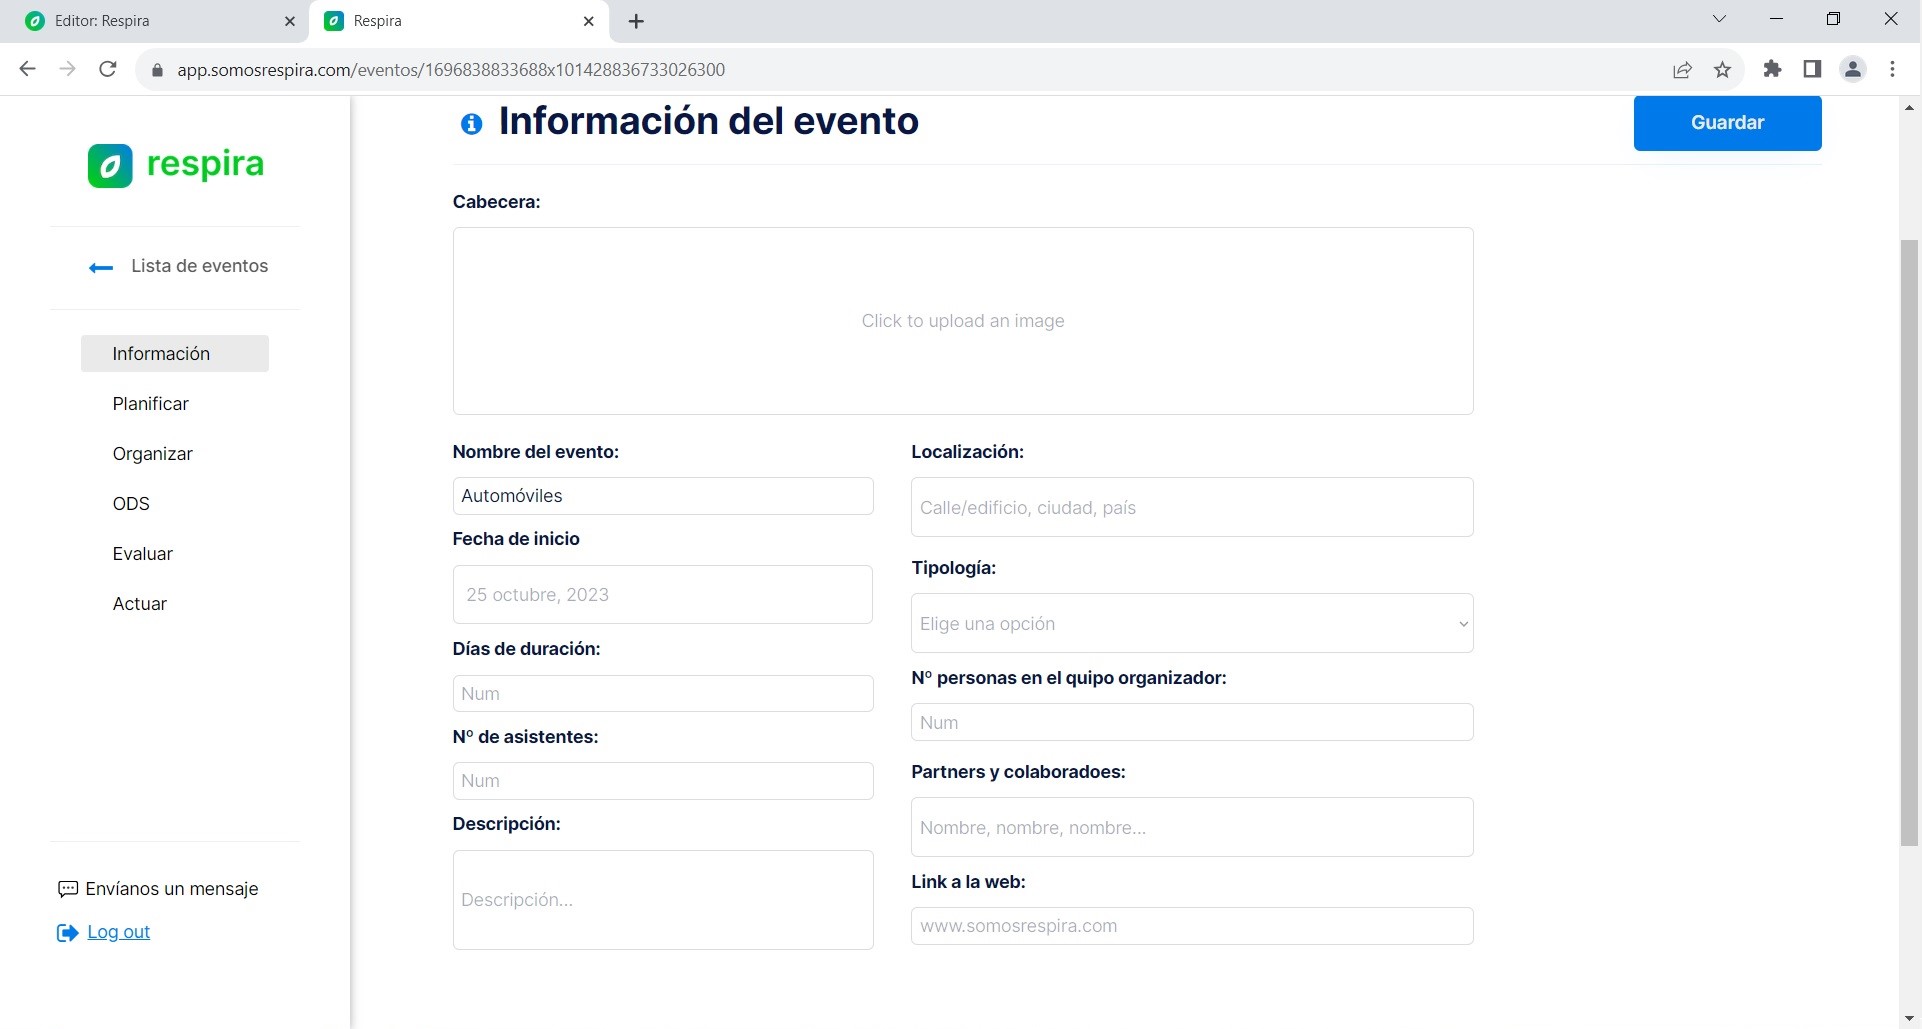
Task: Switch to Editor: Respira tab
Action: (x=155, y=21)
